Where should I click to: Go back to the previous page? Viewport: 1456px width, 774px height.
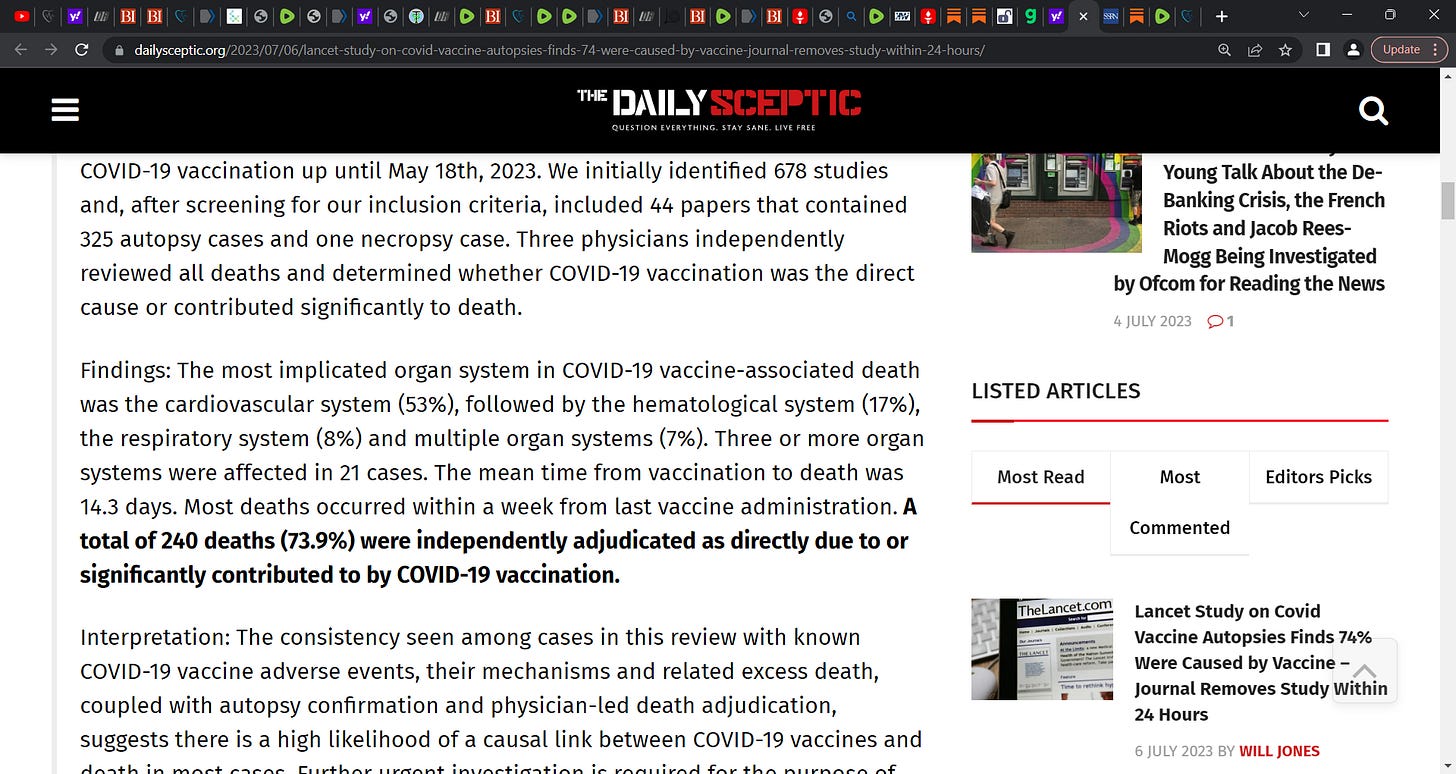coord(21,49)
